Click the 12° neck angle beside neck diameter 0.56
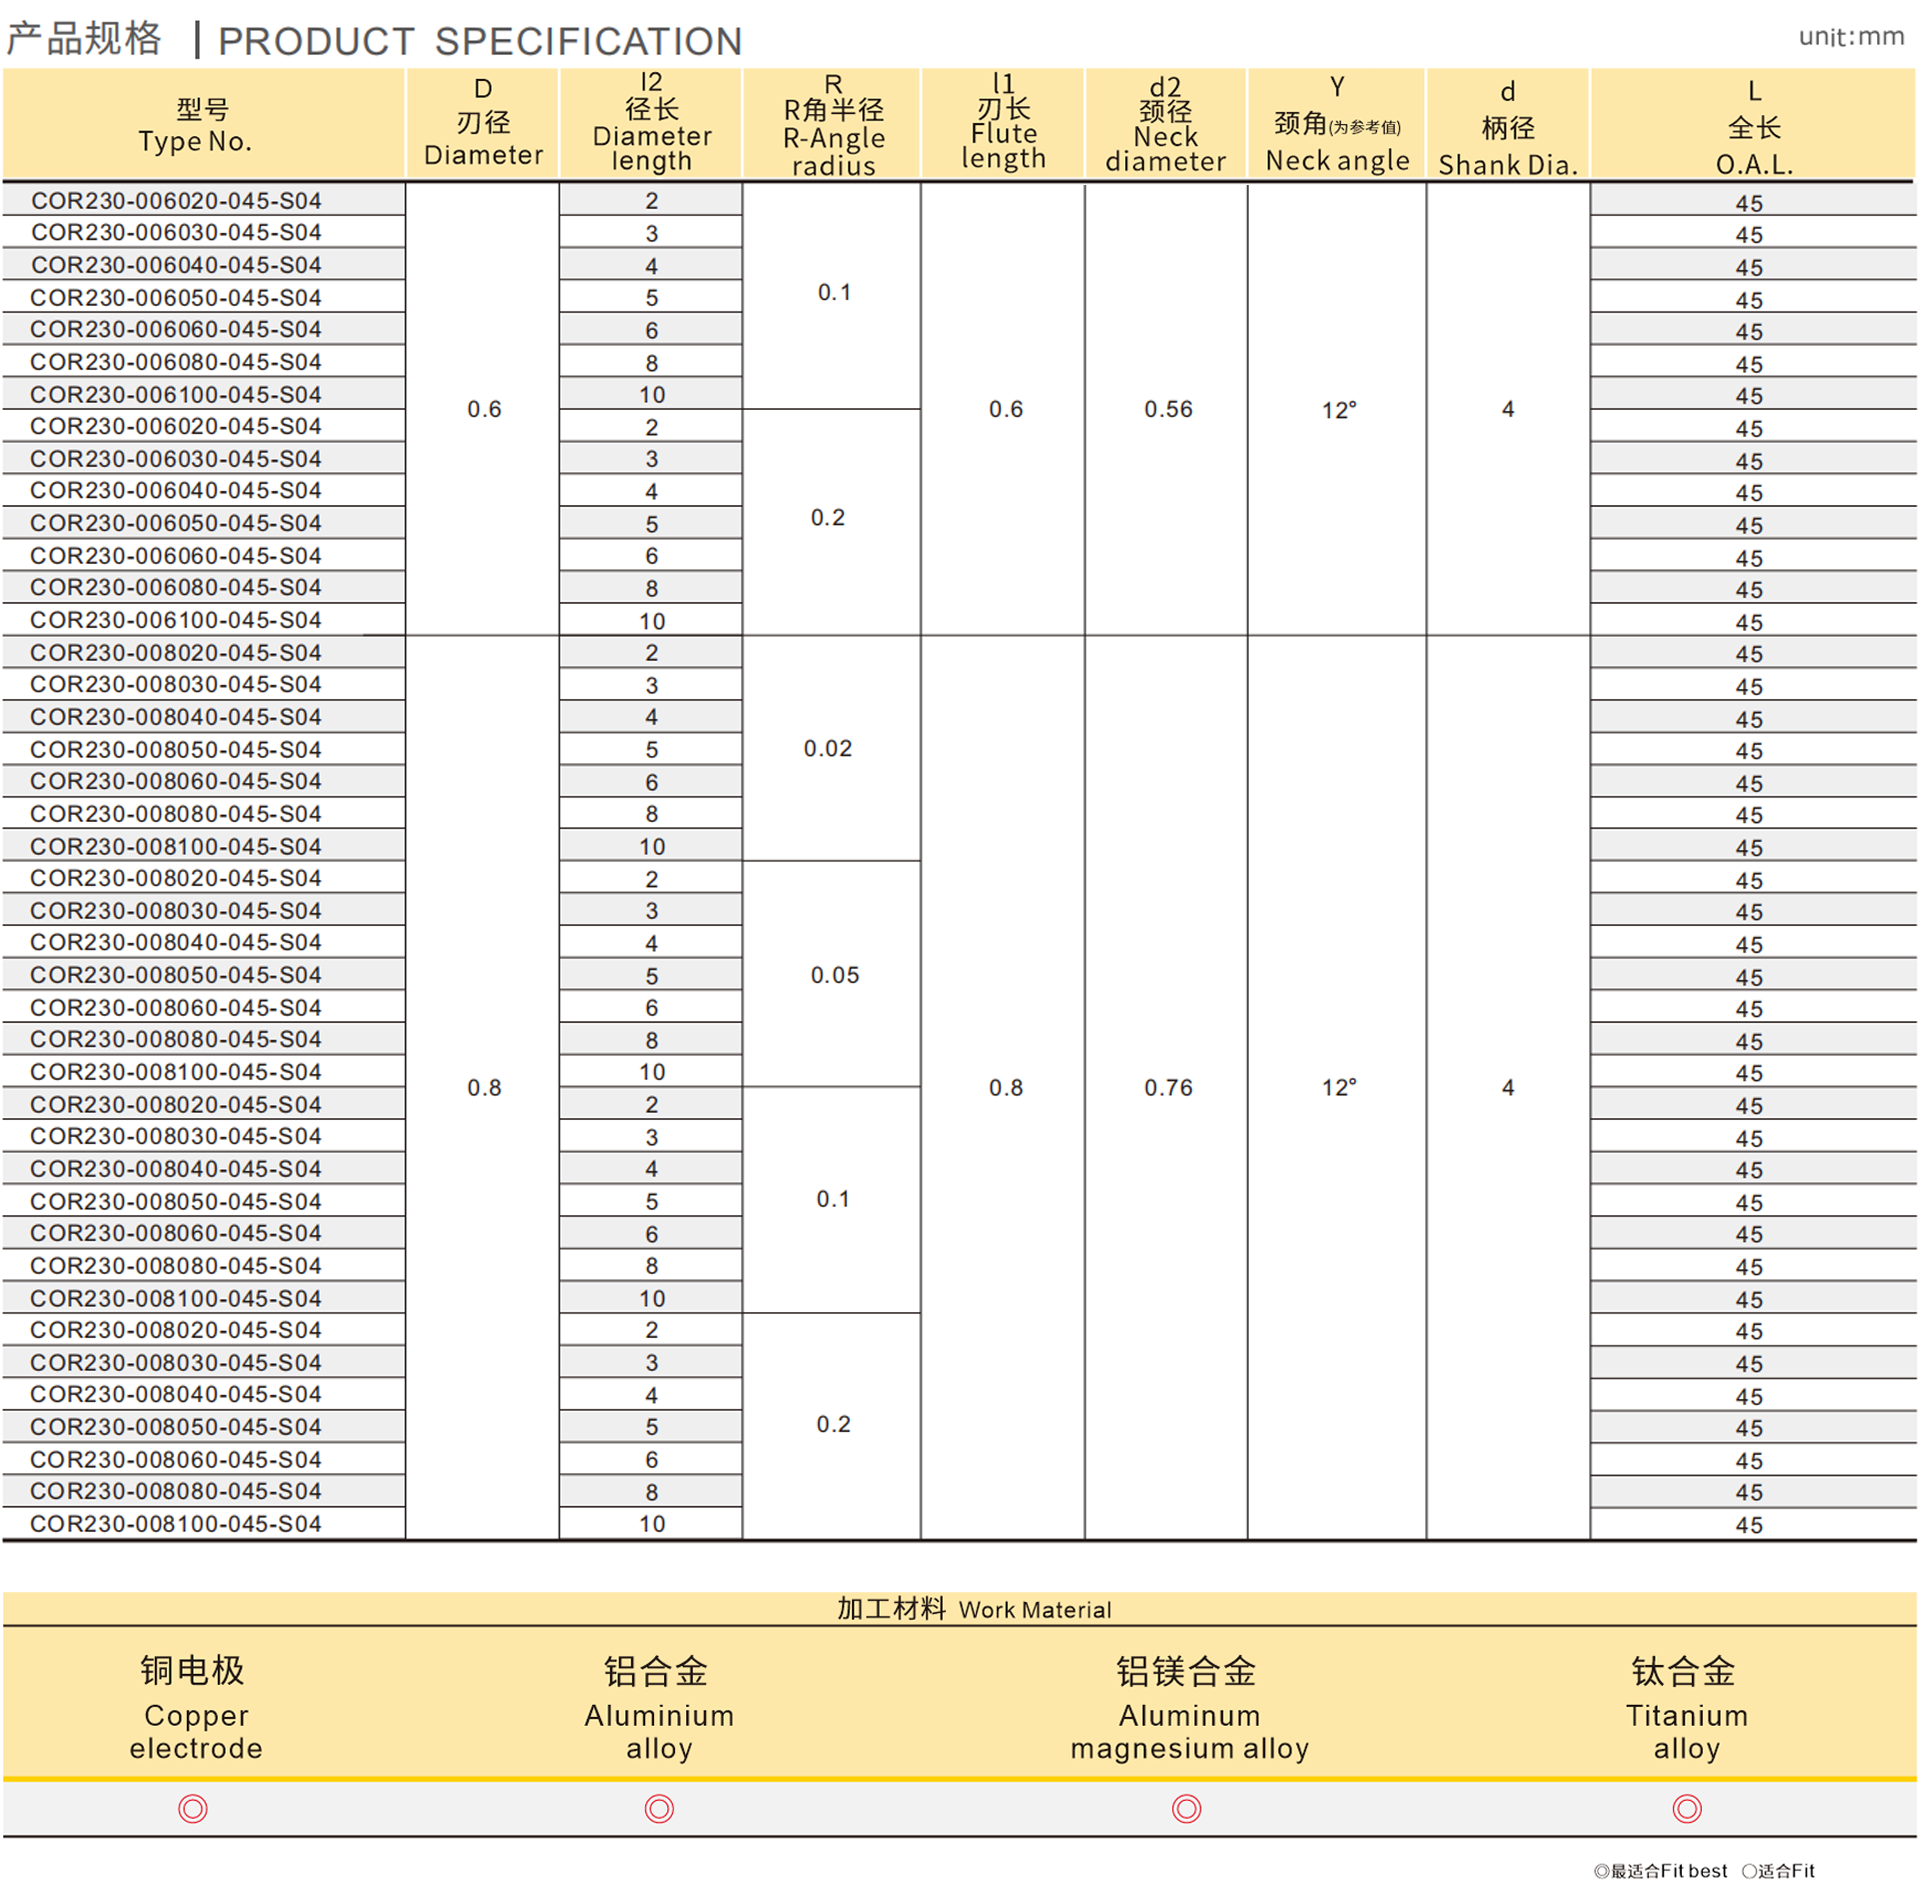1920x1900 pixels. pyautogui.click(x=1339, y=410)
